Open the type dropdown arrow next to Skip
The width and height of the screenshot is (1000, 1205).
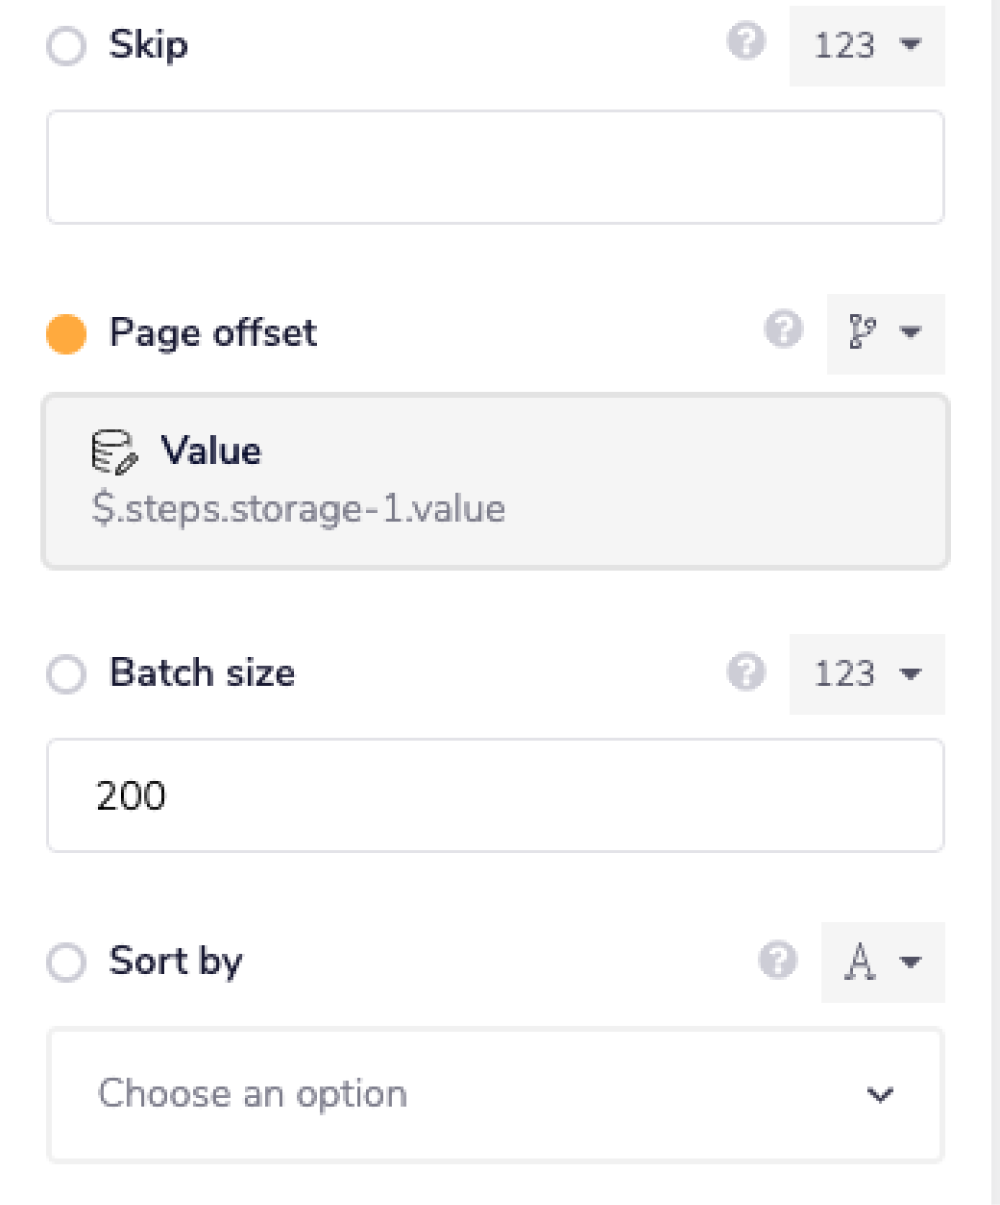pyautogui.click(x=908, y=45)
